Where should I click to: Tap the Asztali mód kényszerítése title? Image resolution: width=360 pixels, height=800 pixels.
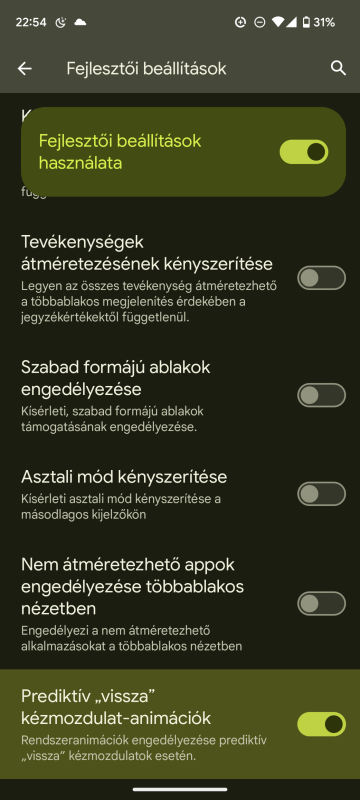tap(124, 478)
